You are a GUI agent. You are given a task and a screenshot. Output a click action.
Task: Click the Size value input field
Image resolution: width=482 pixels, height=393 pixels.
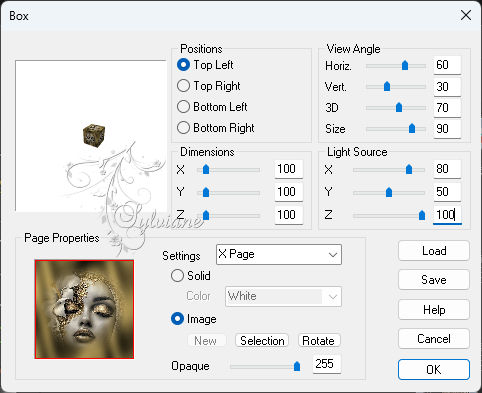(447, 129)
